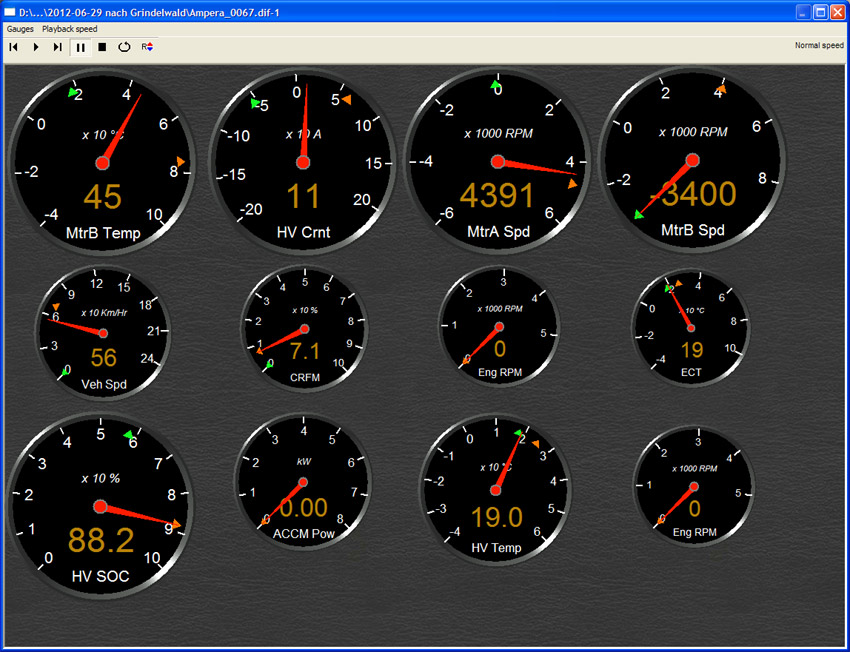Screen dimensions: 850x652
Task: Click the skip to start button
Action: pyautogui.click(x=13, y=46)
